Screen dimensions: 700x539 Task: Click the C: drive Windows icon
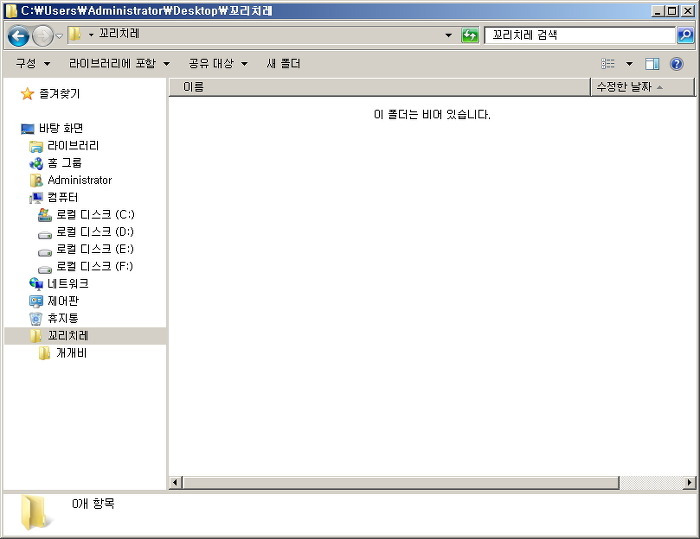45,215
